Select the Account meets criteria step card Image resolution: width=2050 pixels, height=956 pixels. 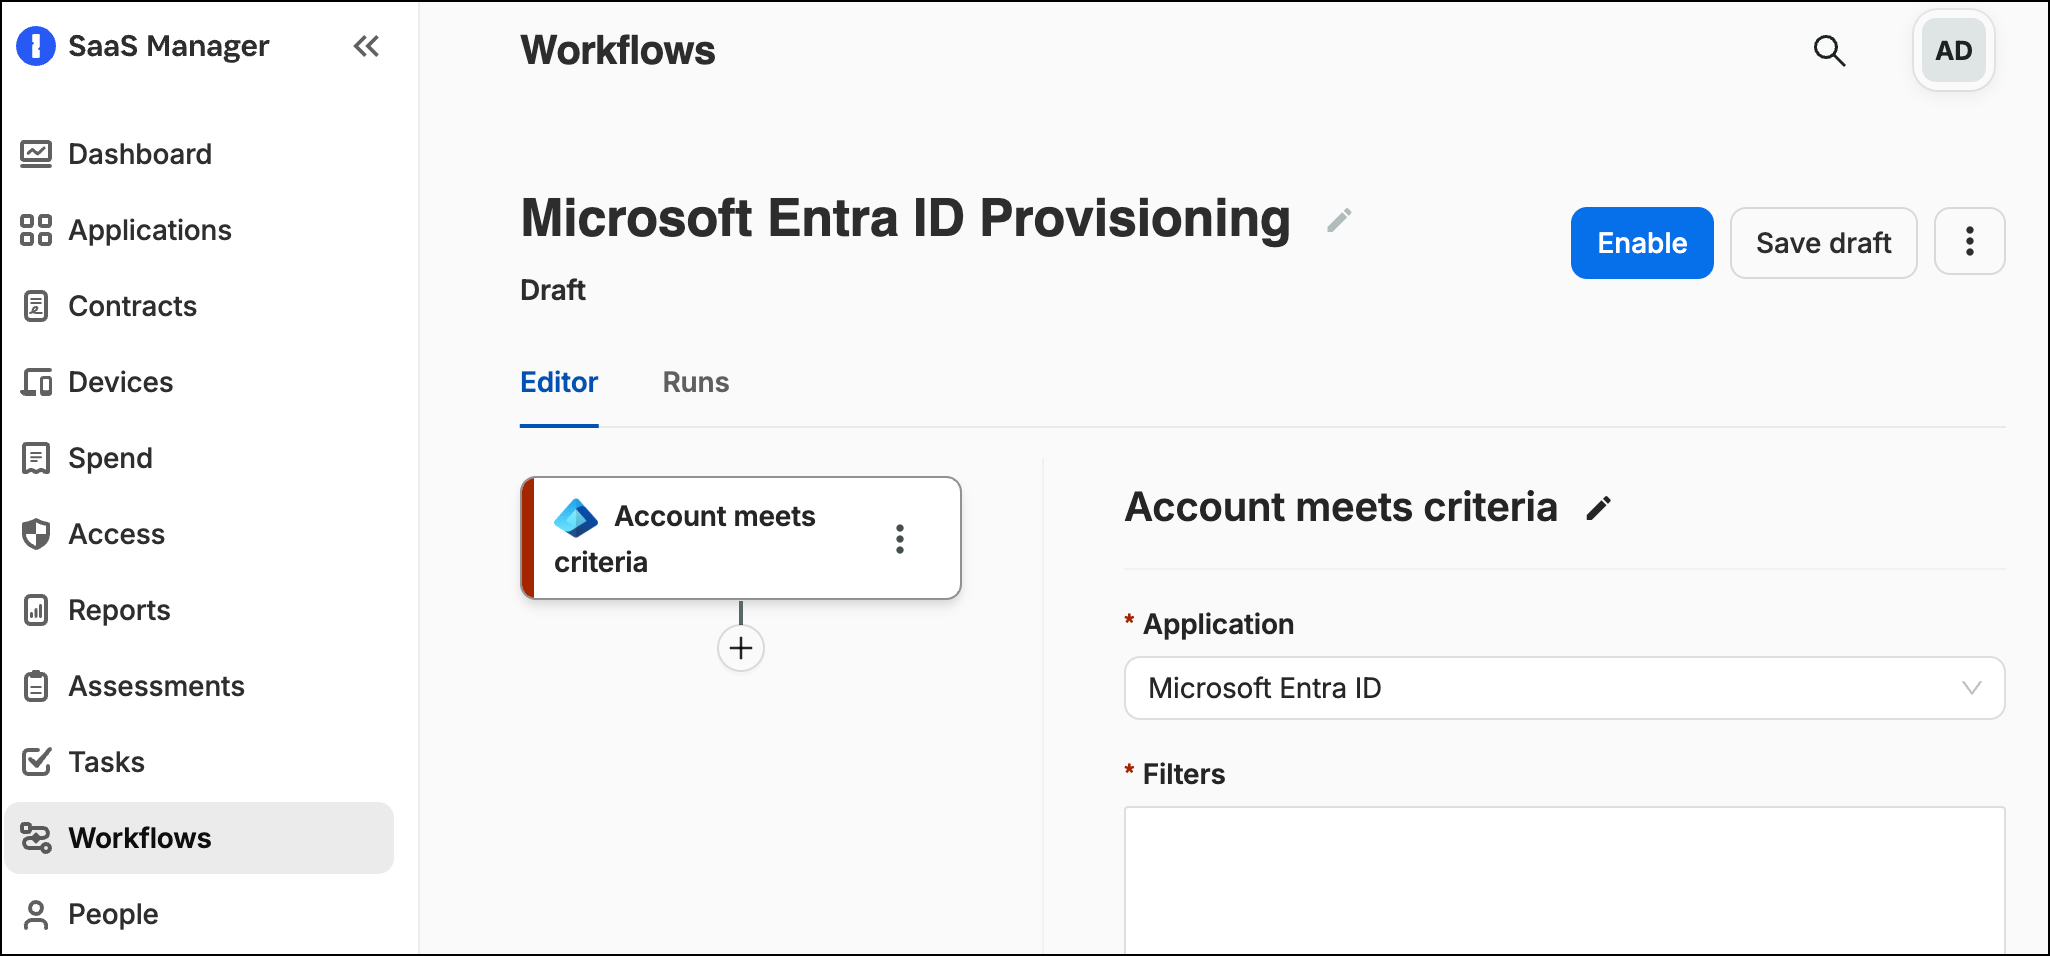(x=741, y=539)
